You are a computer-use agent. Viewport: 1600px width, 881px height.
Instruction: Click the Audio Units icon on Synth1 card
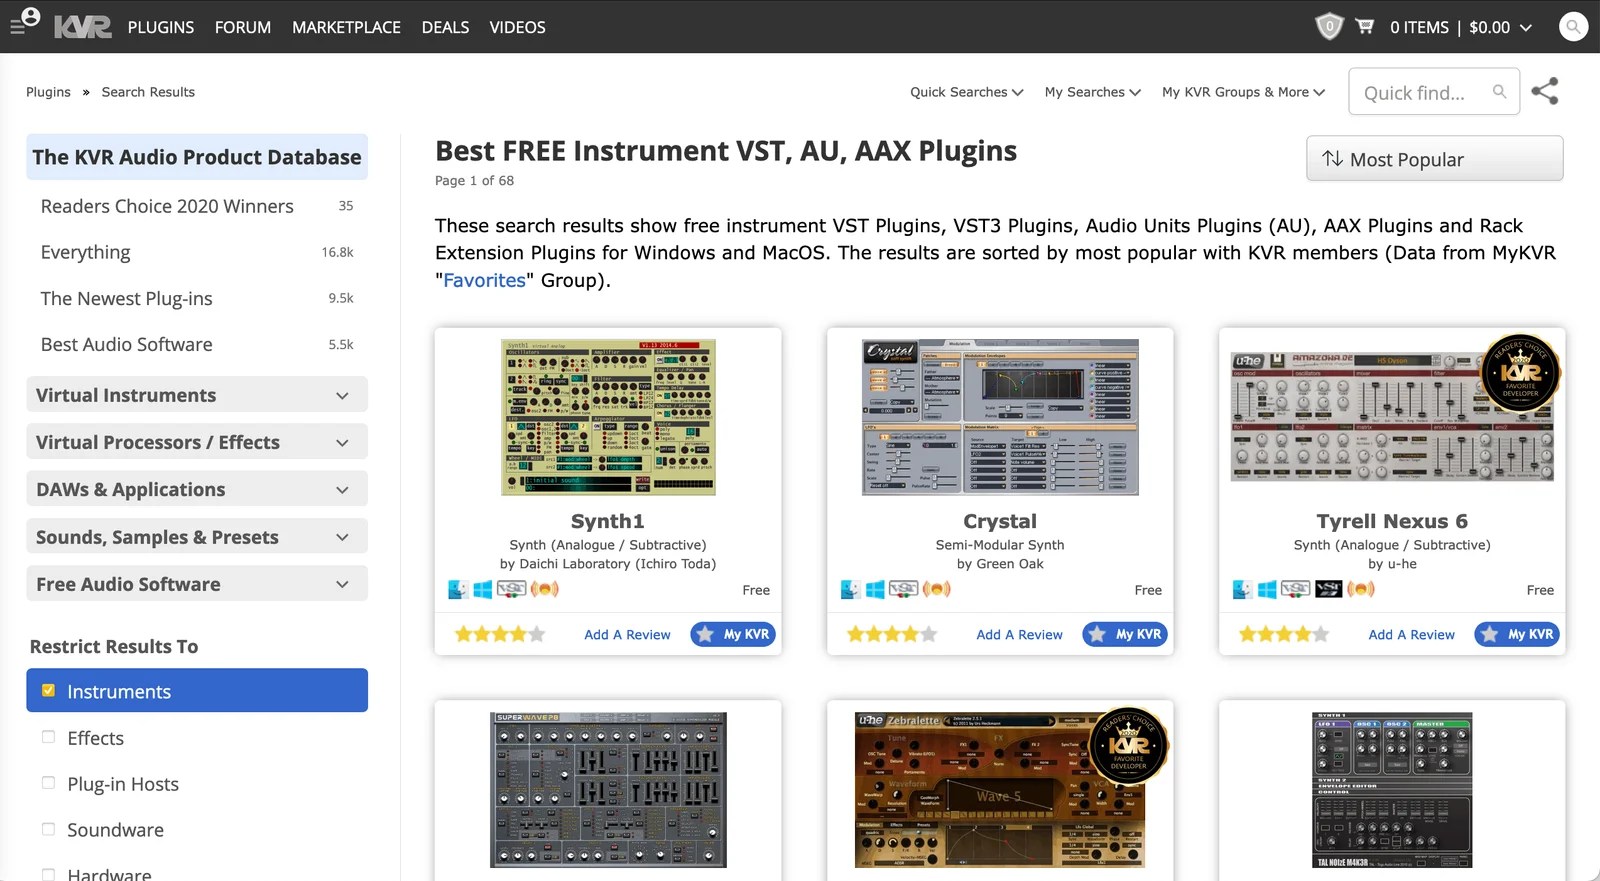tap(544, 589)
